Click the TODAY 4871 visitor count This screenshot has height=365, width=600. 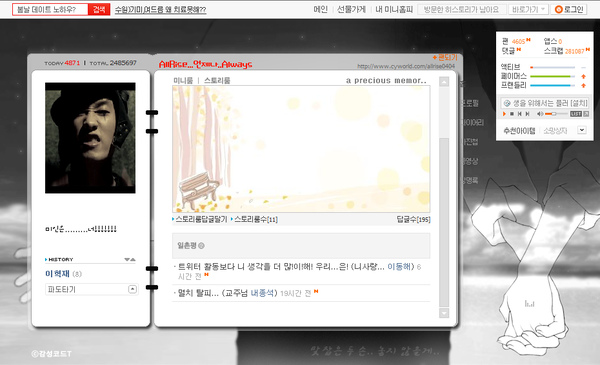click(x=62, y=63)
